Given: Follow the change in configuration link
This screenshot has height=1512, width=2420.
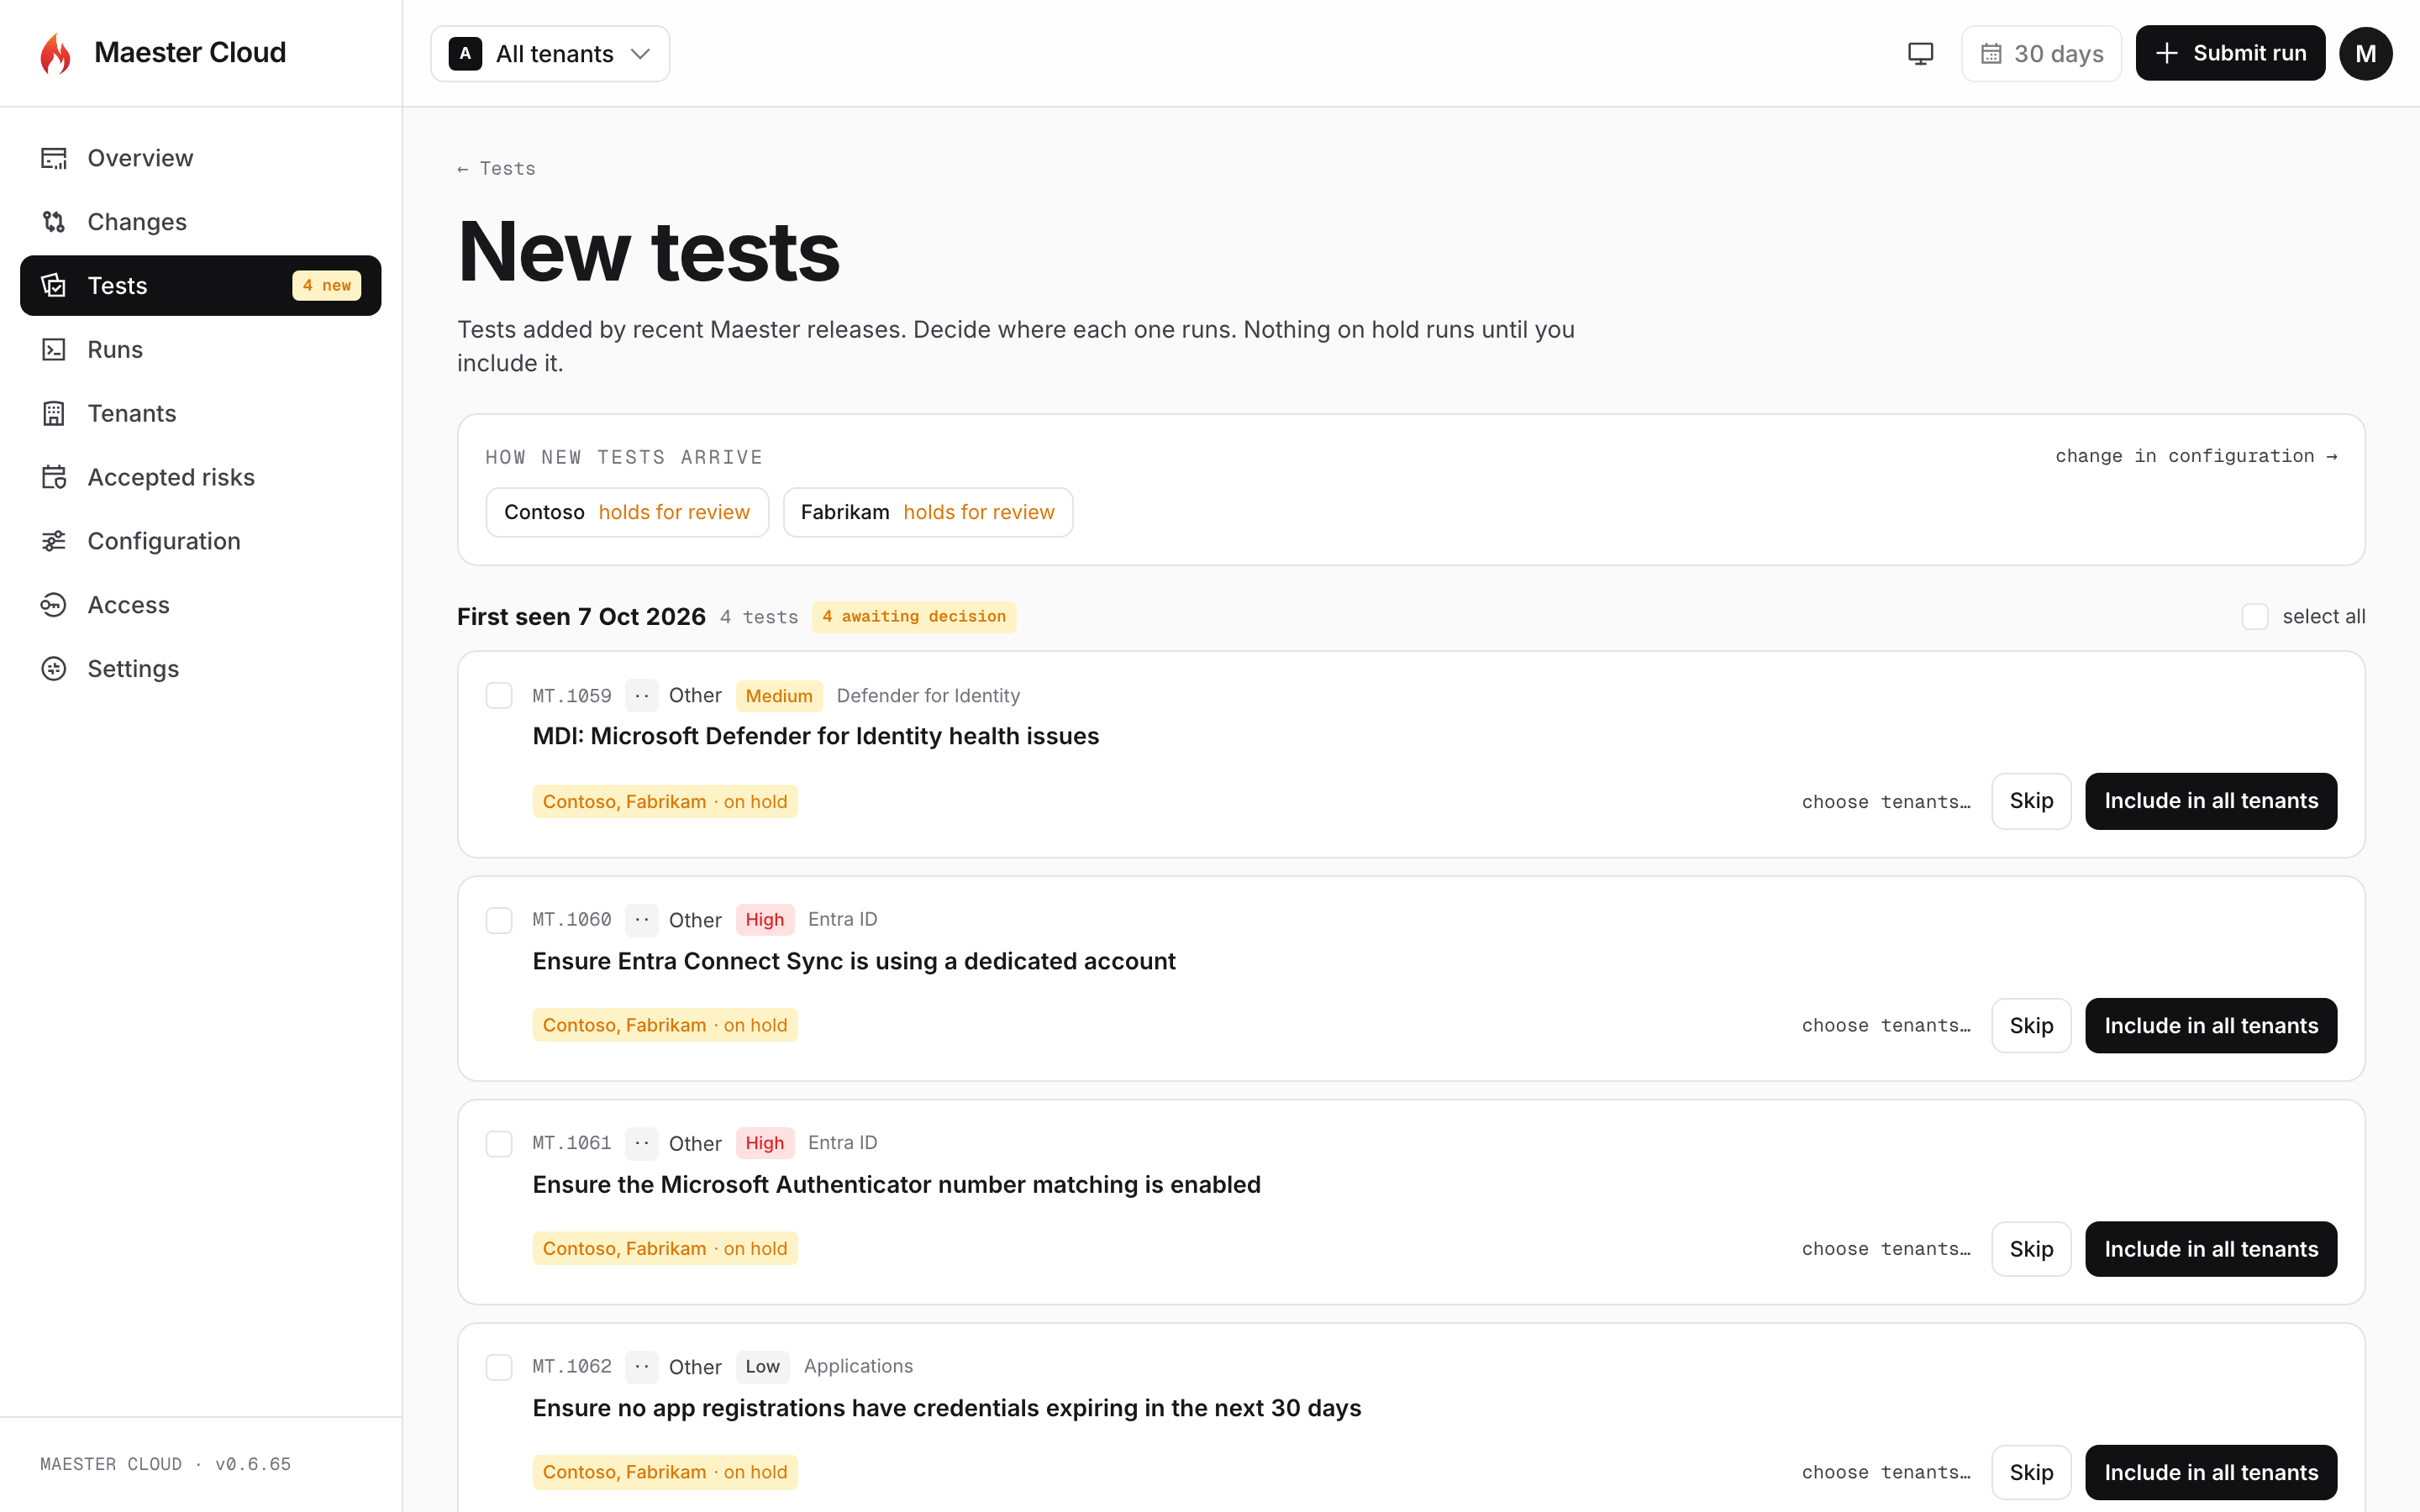Looking at the screenshot, I should coord(2196,456).
